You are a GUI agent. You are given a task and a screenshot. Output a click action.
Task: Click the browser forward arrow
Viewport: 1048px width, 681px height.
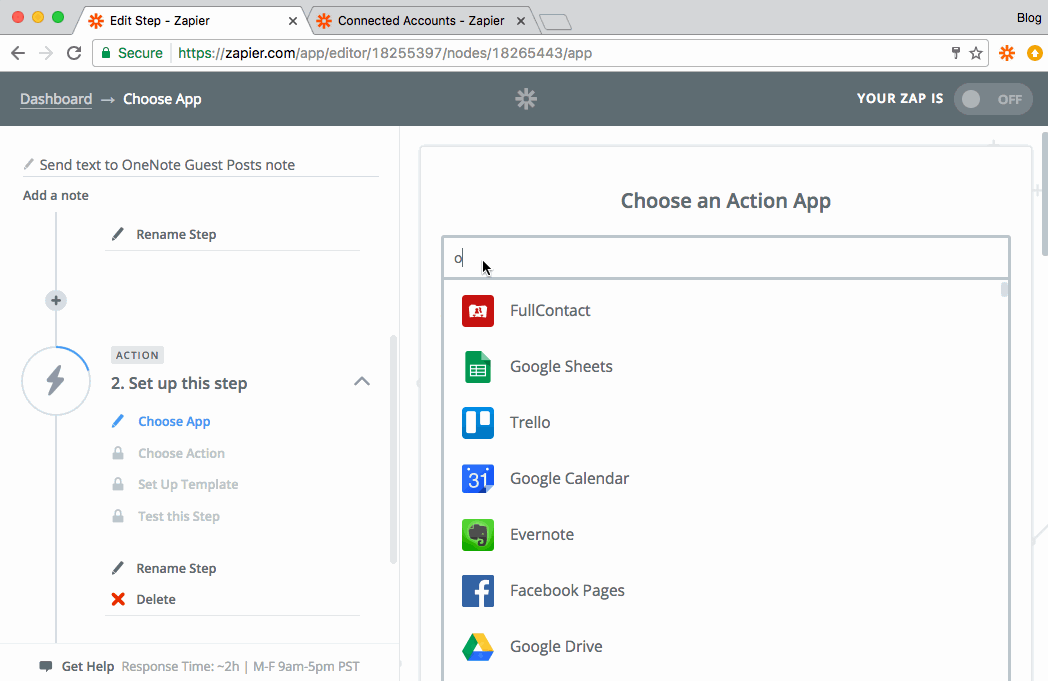[x=45, y=53]
